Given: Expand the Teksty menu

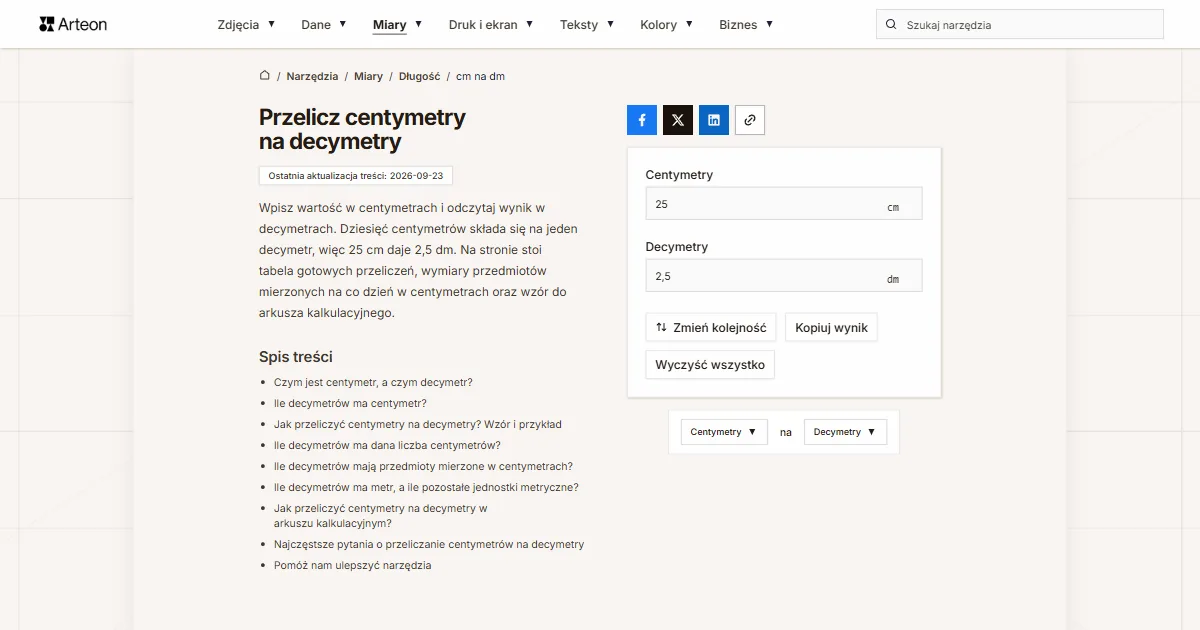Looking at the screenshot, I should [587, 24].
